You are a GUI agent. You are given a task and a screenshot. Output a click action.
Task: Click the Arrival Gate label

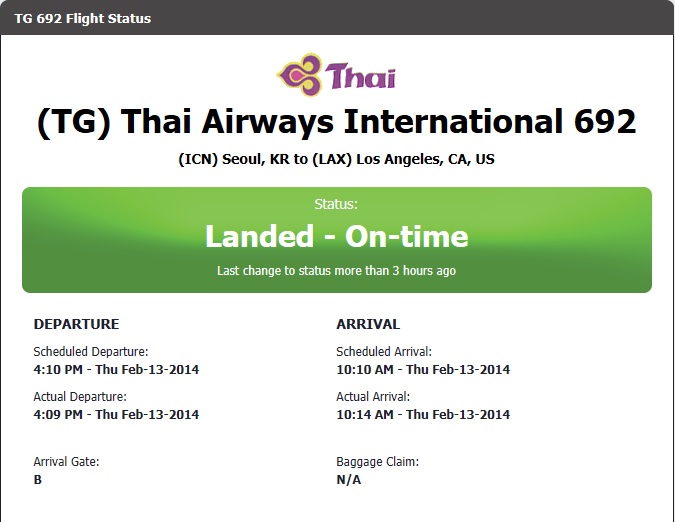coord(66,462)
